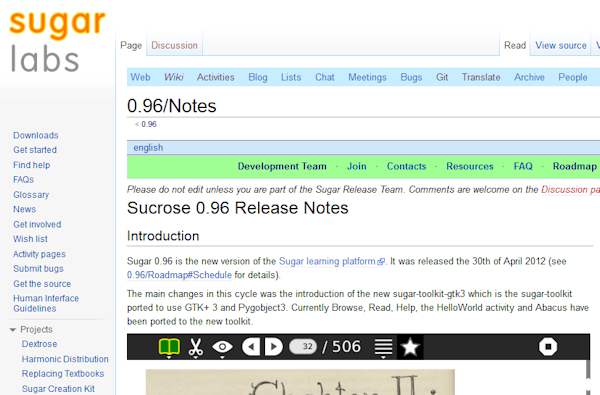The image size is (600, 395).
Task: Open the table of contents lines icon
Action: pyautogui.click(x=383, y=348)
